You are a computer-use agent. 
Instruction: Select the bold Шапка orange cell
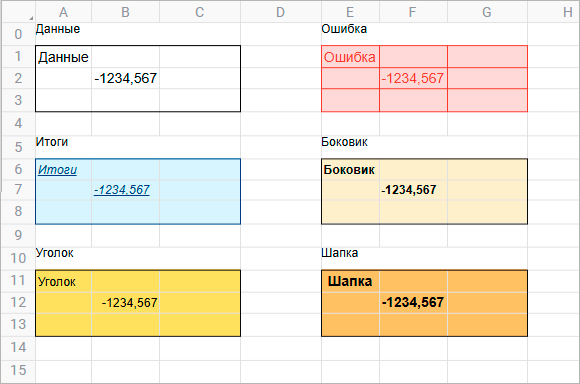[350, 281]
